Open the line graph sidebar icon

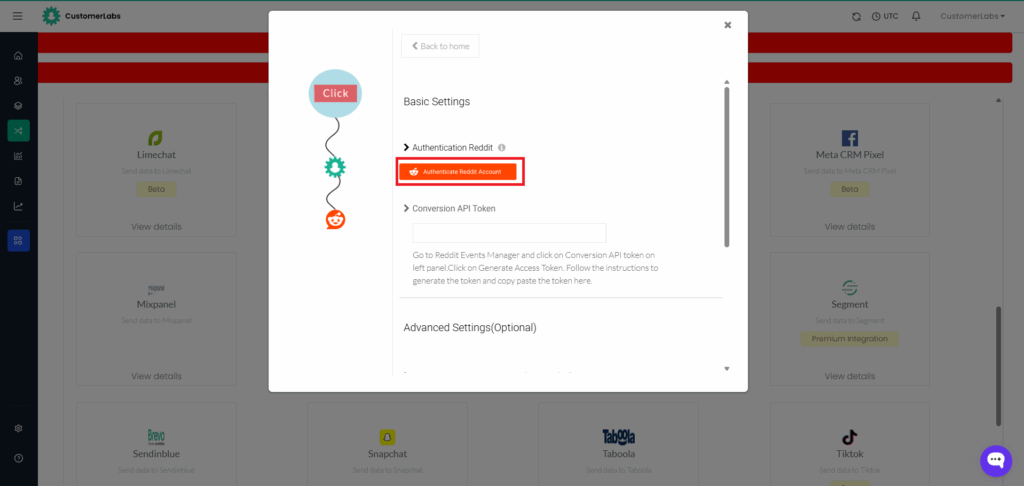18,206
